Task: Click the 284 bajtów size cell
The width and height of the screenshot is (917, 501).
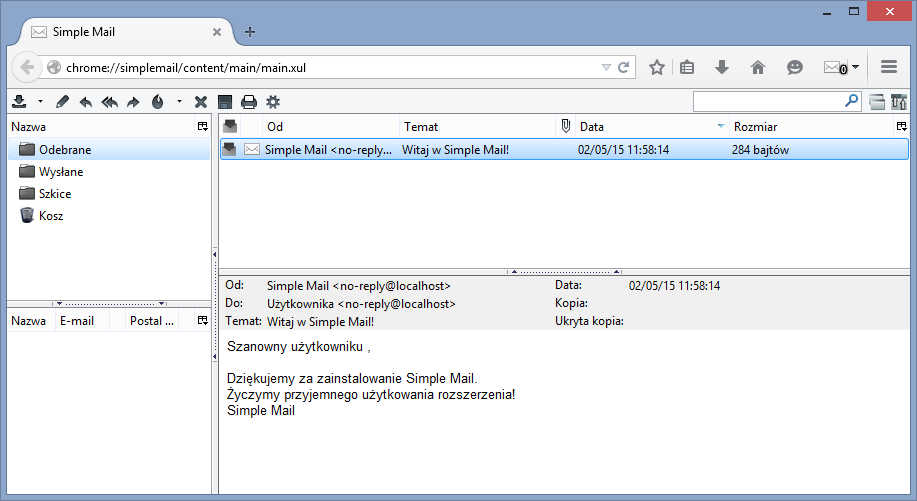Action: click(760, 150)
